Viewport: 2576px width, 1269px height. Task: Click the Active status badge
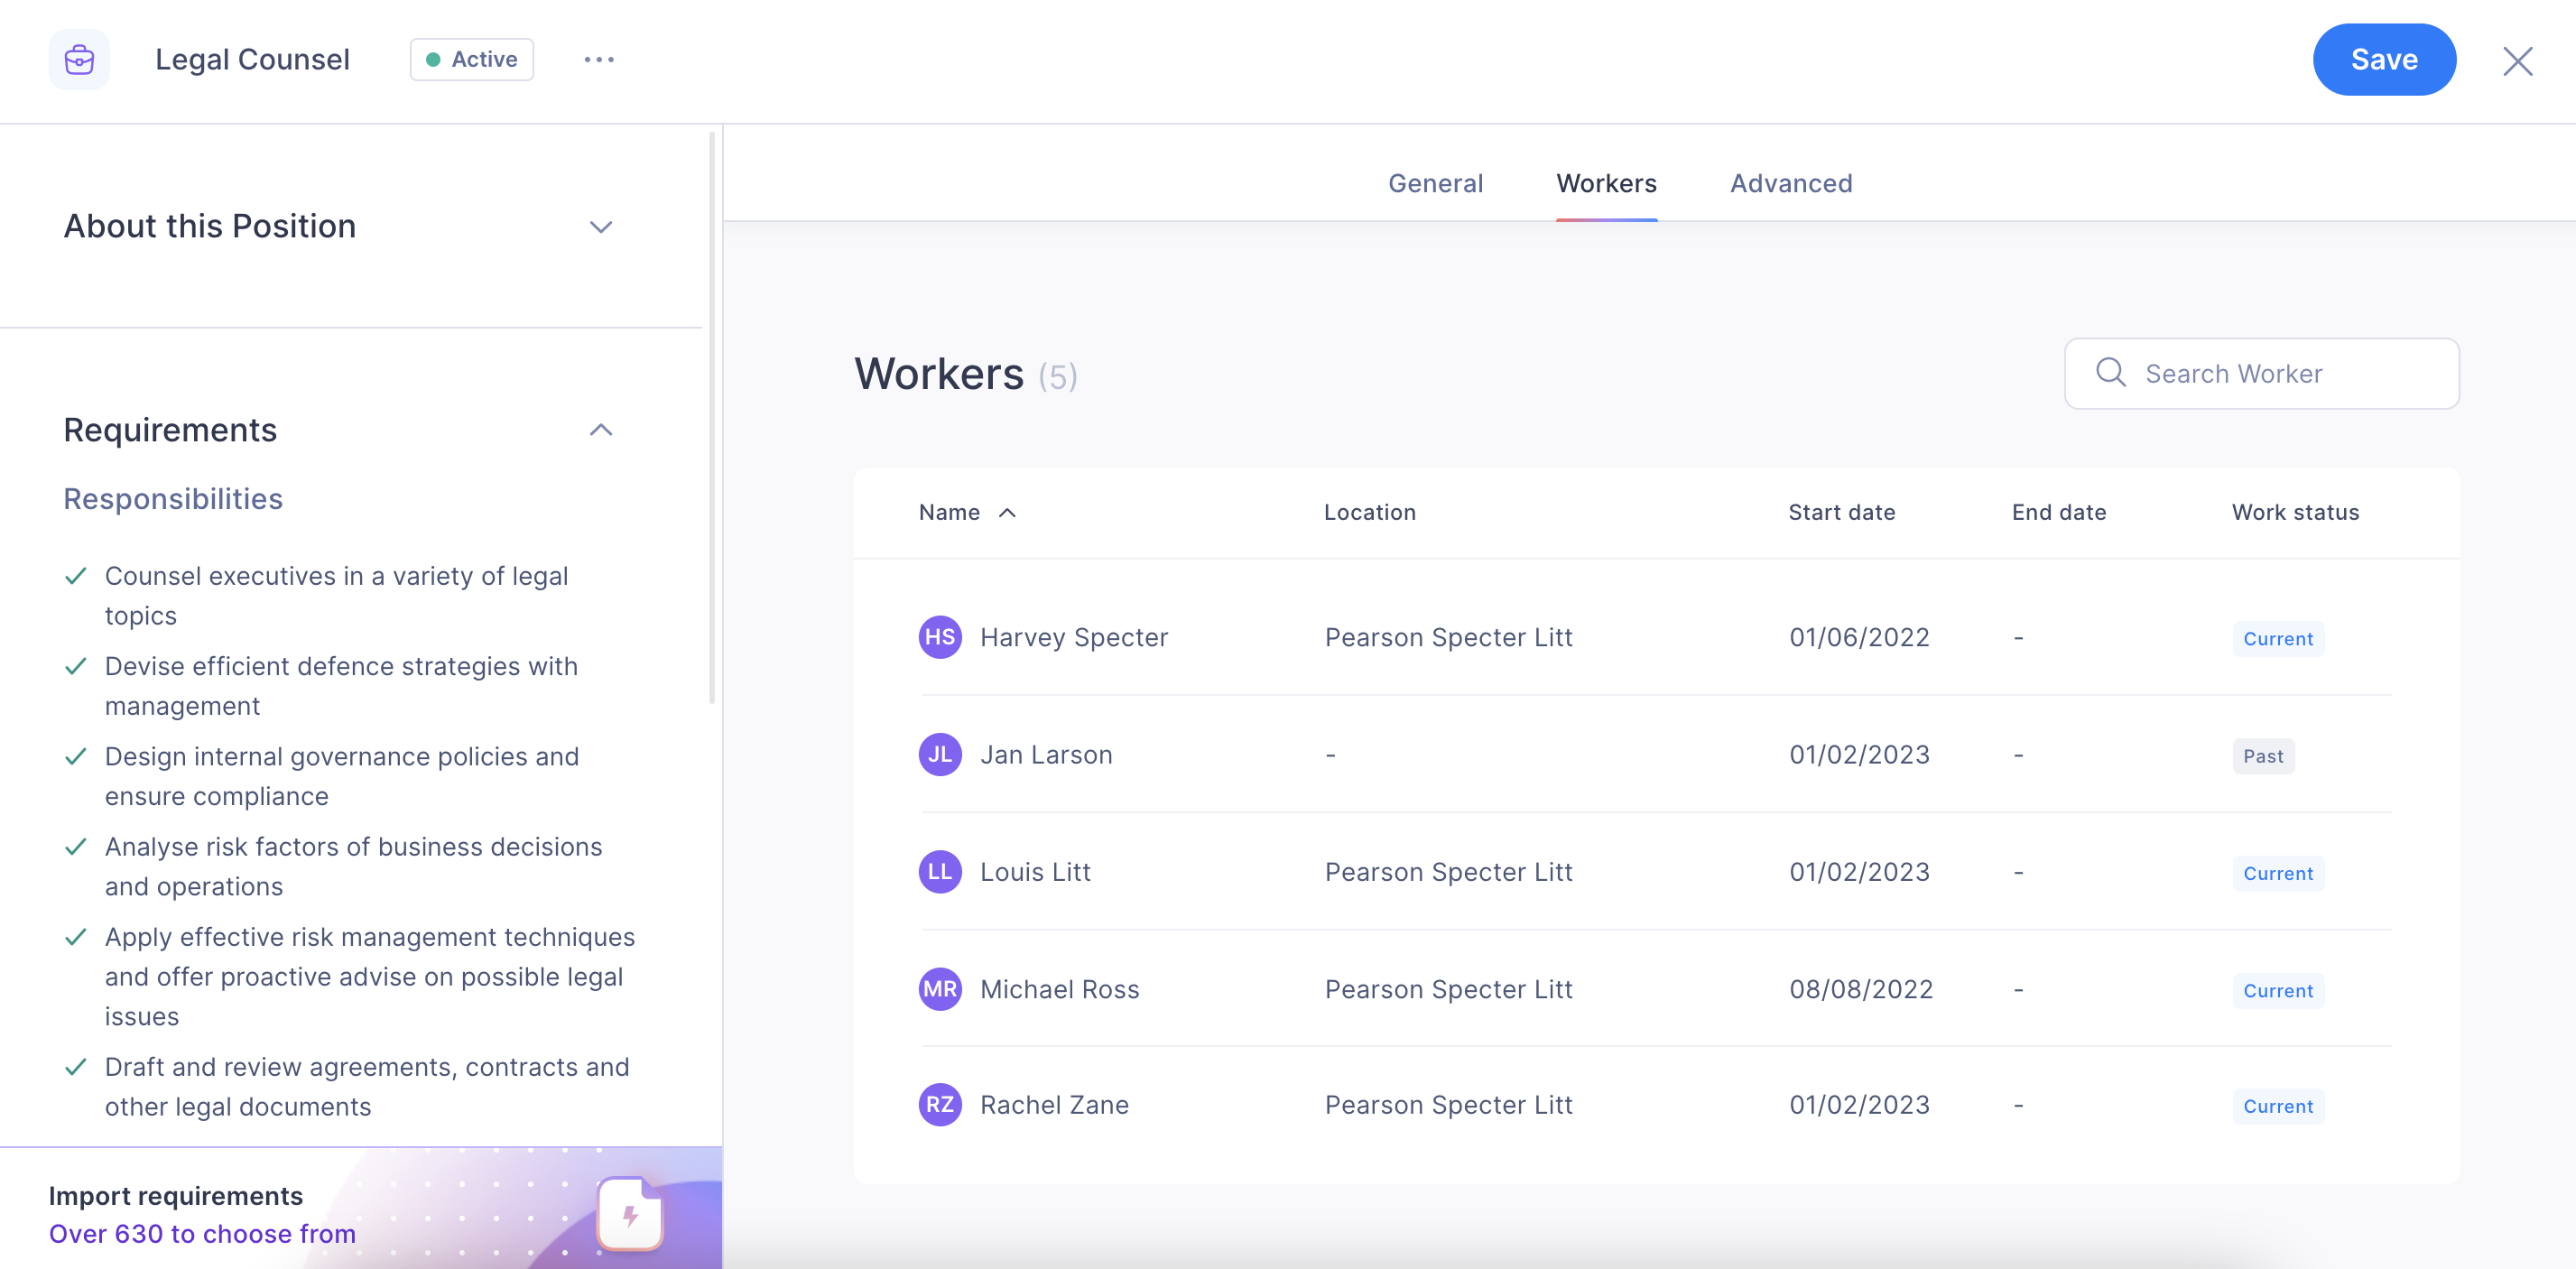(472, 60)
